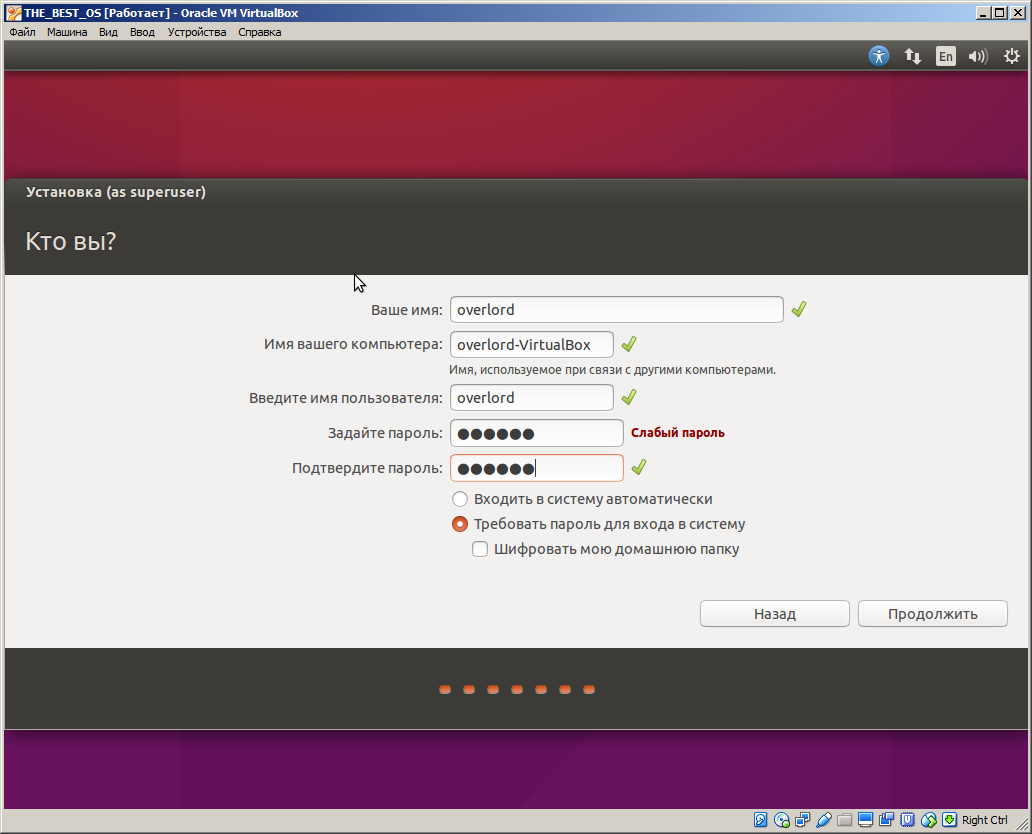Open the Файл menu
The width and height of the screenshot is (1032, 834).
coord(22,32)
